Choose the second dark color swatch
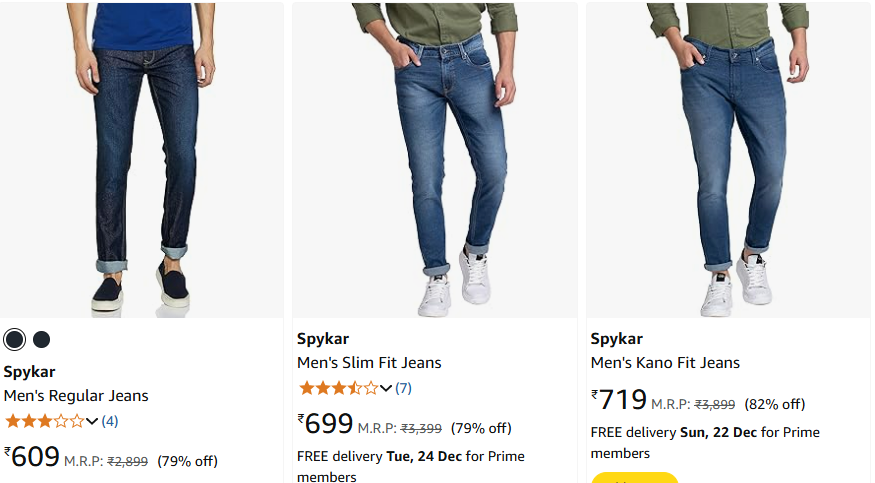 click(41, 340)
